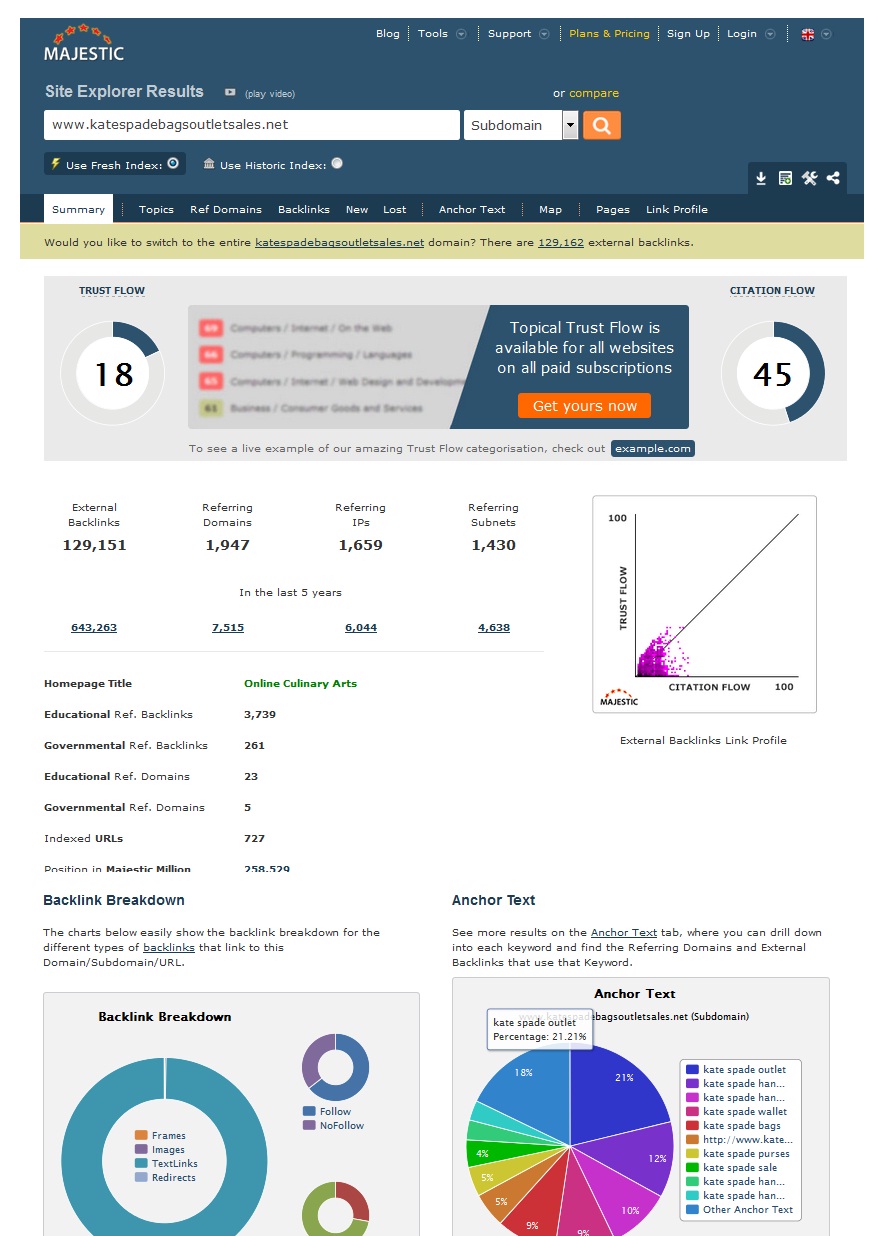Click the External Backlinks Link Profile chart
The width and height of the screenshot is (872, 1236).
pos(705,604)
